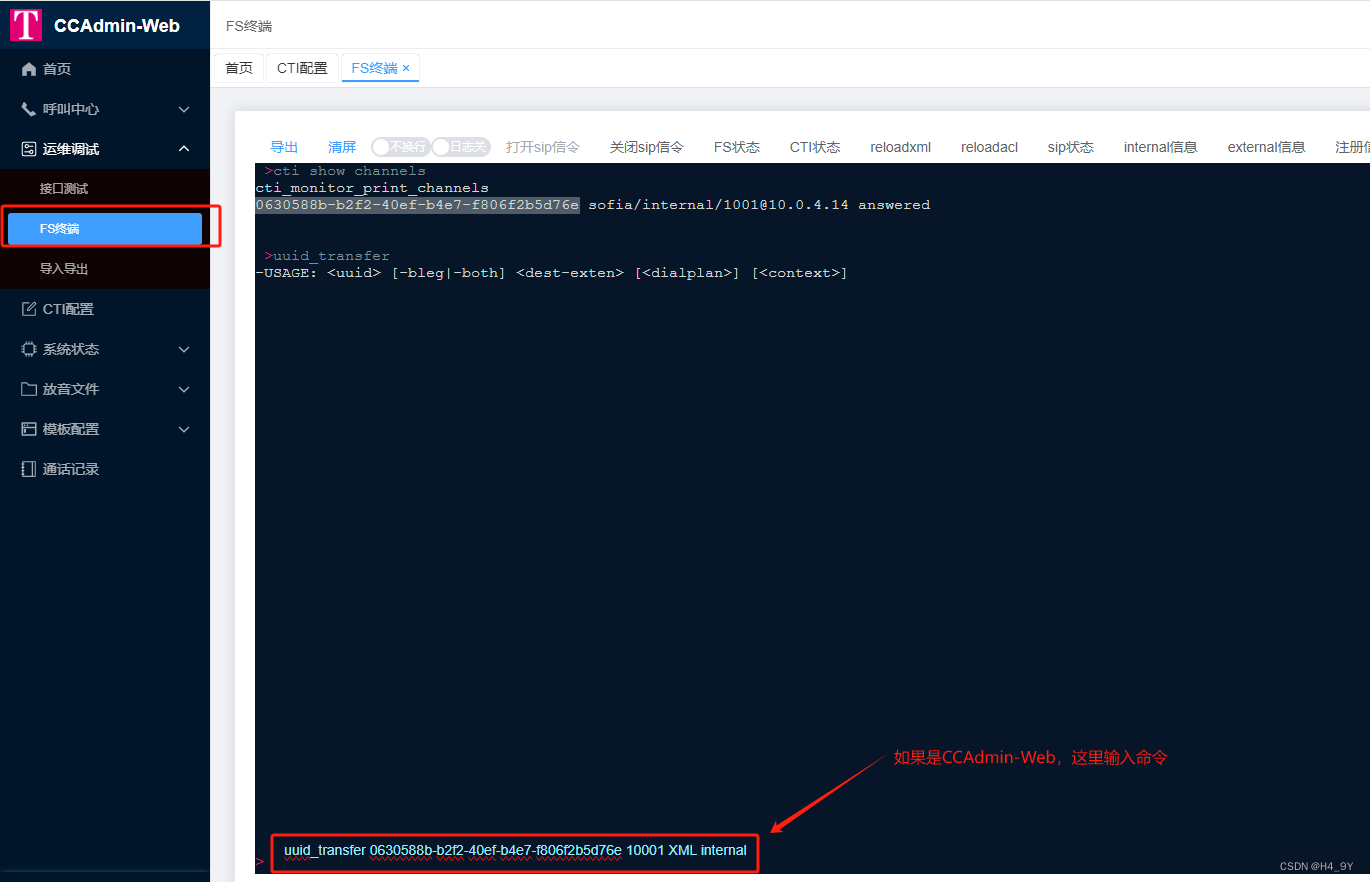
Task: Click the 首页 home icon in sidebar
Action: click(x=29, y=69)
